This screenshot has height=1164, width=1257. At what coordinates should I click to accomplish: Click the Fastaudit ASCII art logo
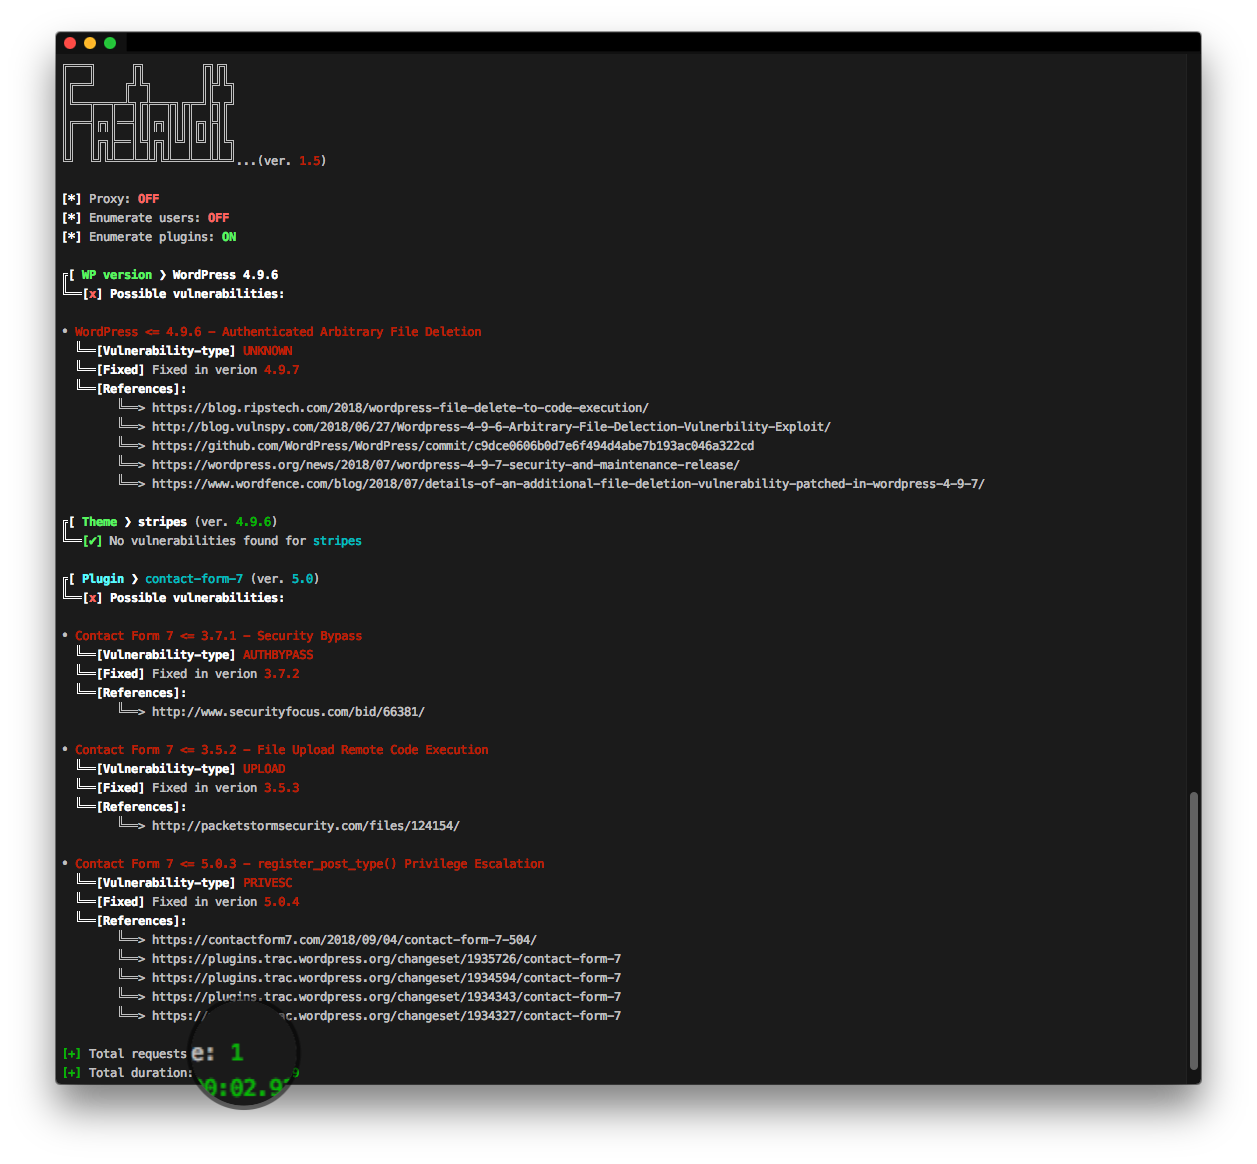tap(149, 113)
